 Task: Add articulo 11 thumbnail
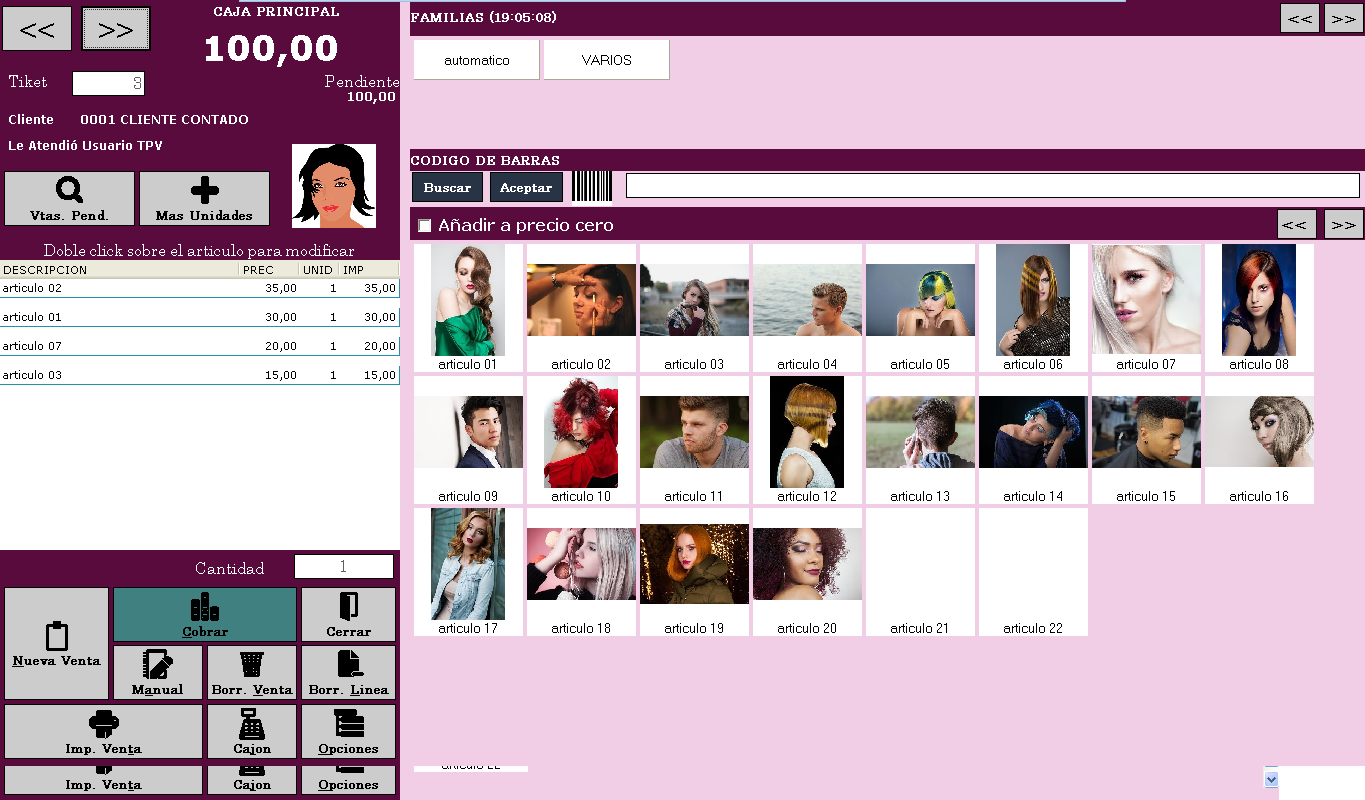coord(694,440)
